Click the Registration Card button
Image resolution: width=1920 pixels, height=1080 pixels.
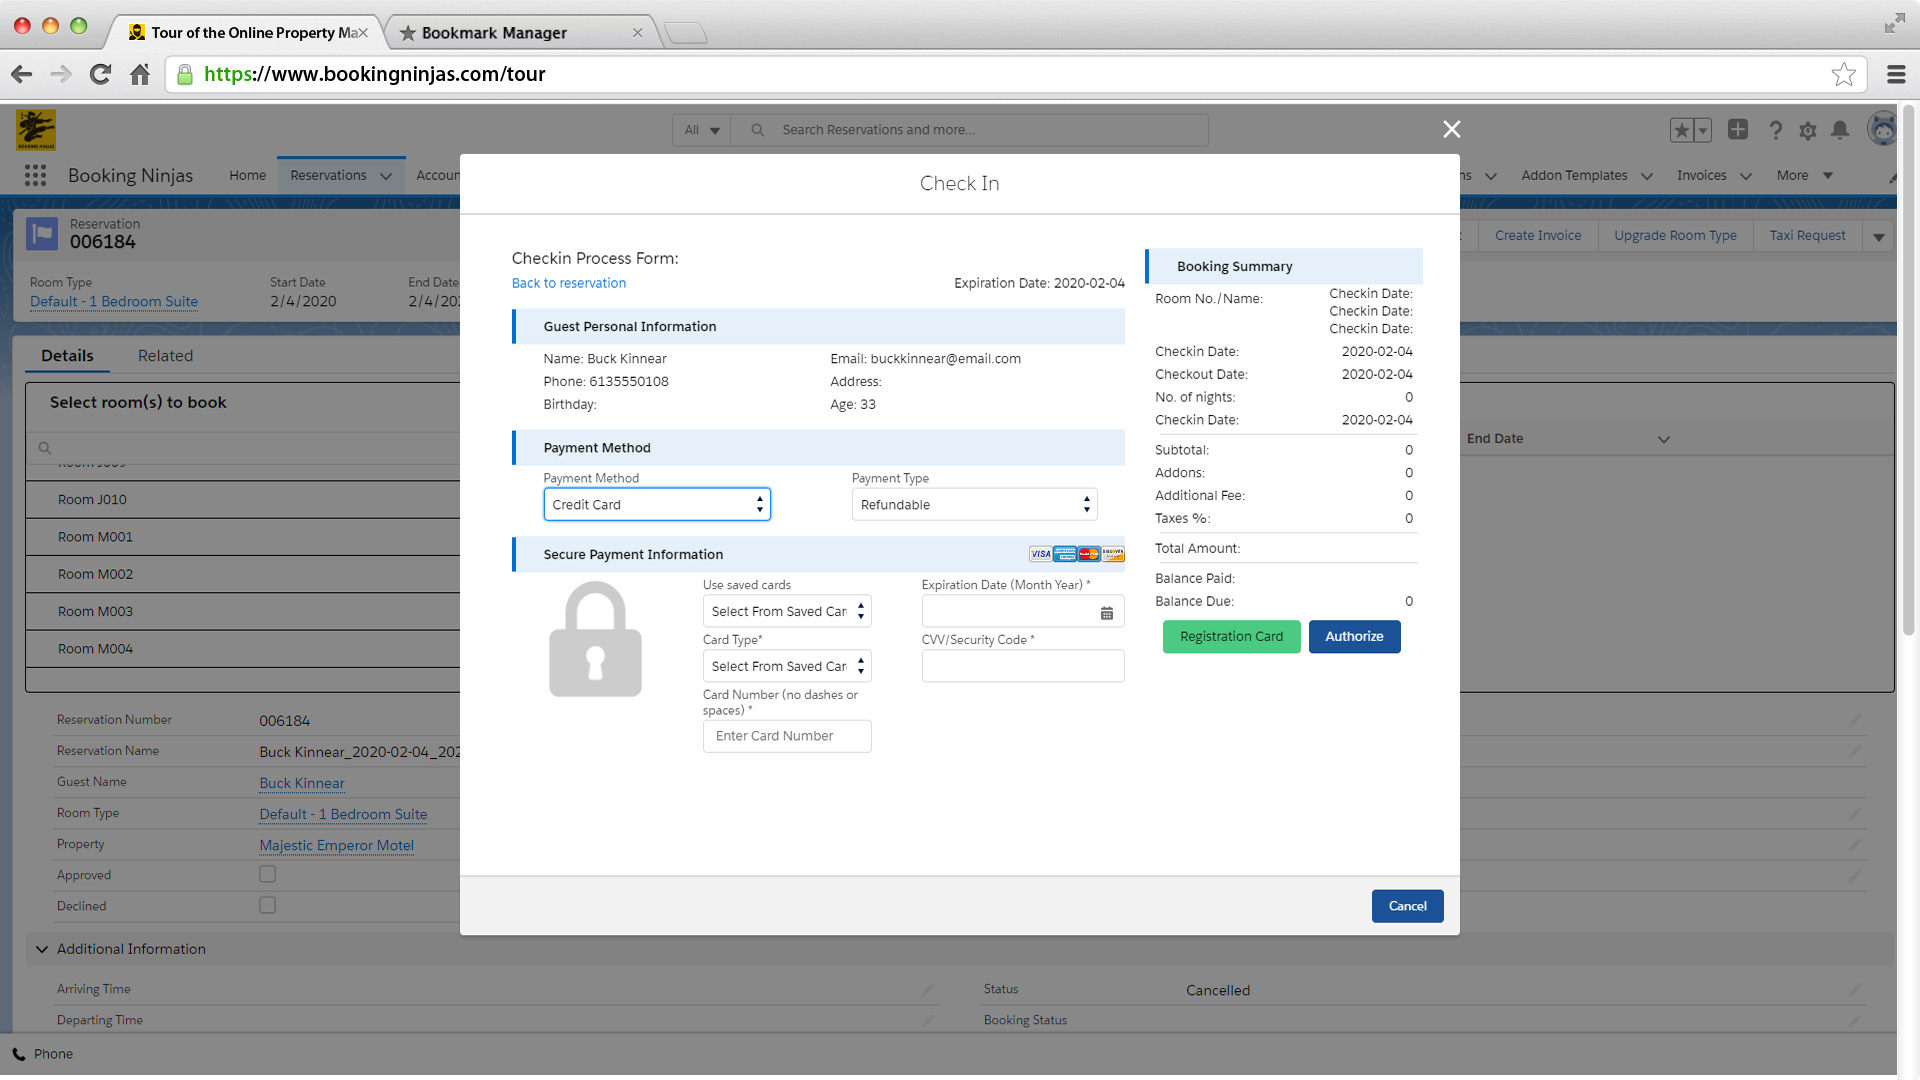(1231, 637)
